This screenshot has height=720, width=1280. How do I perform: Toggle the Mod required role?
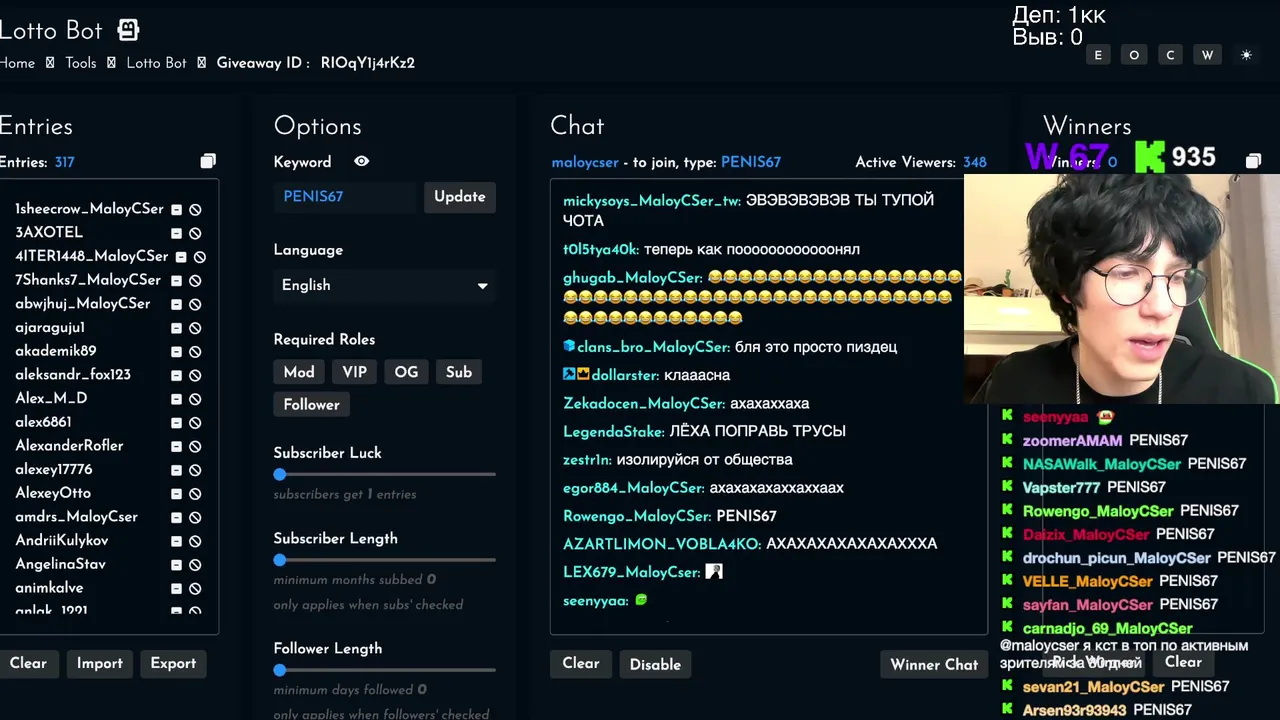pyautogui.click(x=299, y=372)
